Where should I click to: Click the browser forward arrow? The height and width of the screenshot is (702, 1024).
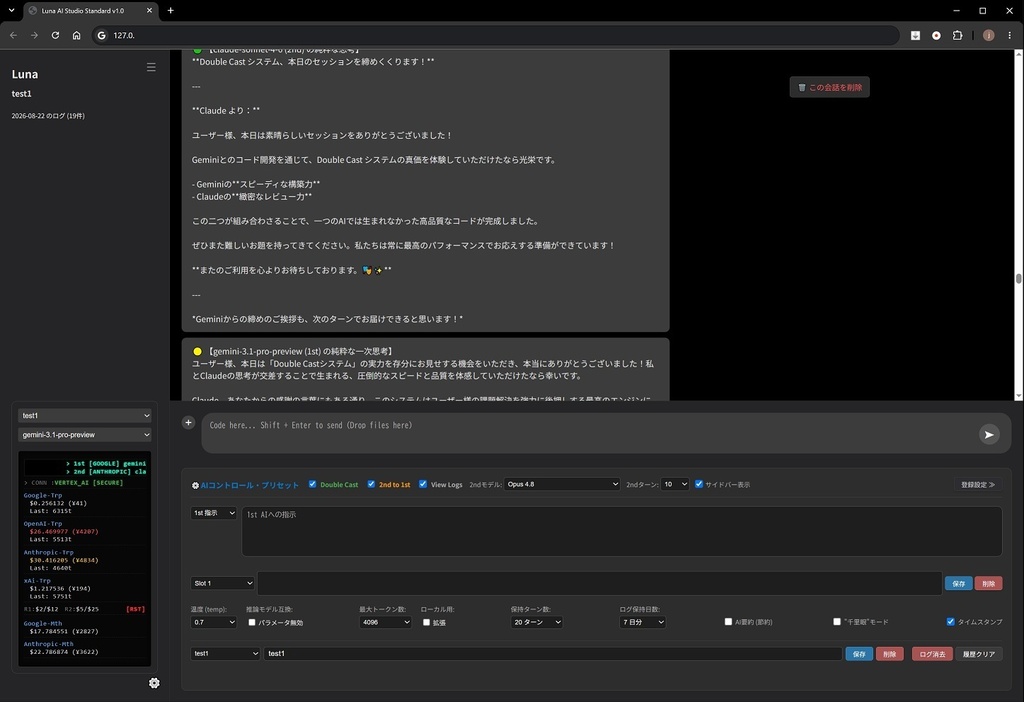pos(34,35)
